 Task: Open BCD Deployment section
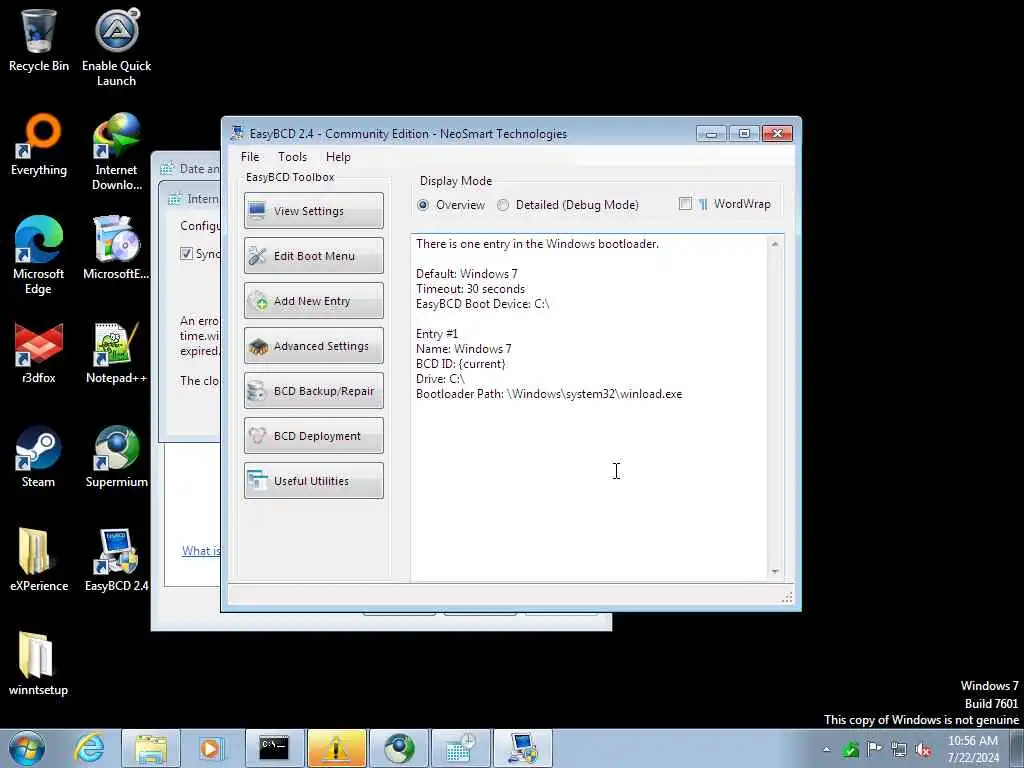tap(313, 436)
